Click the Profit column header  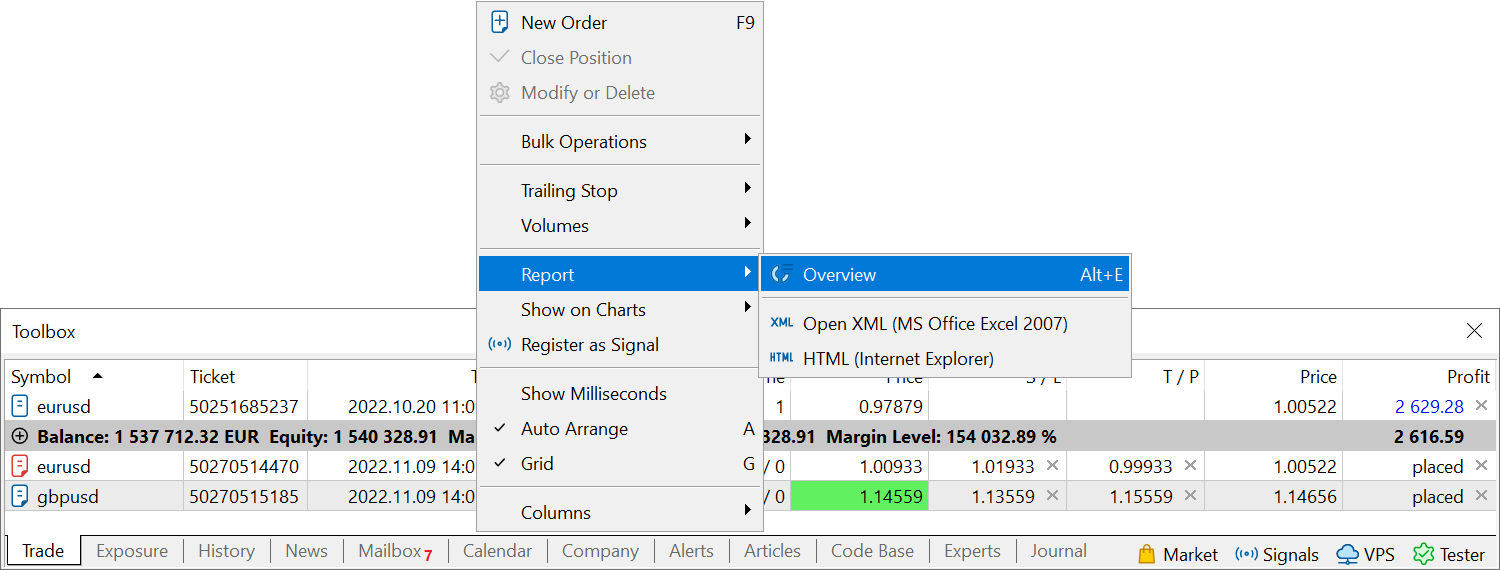1419,376
